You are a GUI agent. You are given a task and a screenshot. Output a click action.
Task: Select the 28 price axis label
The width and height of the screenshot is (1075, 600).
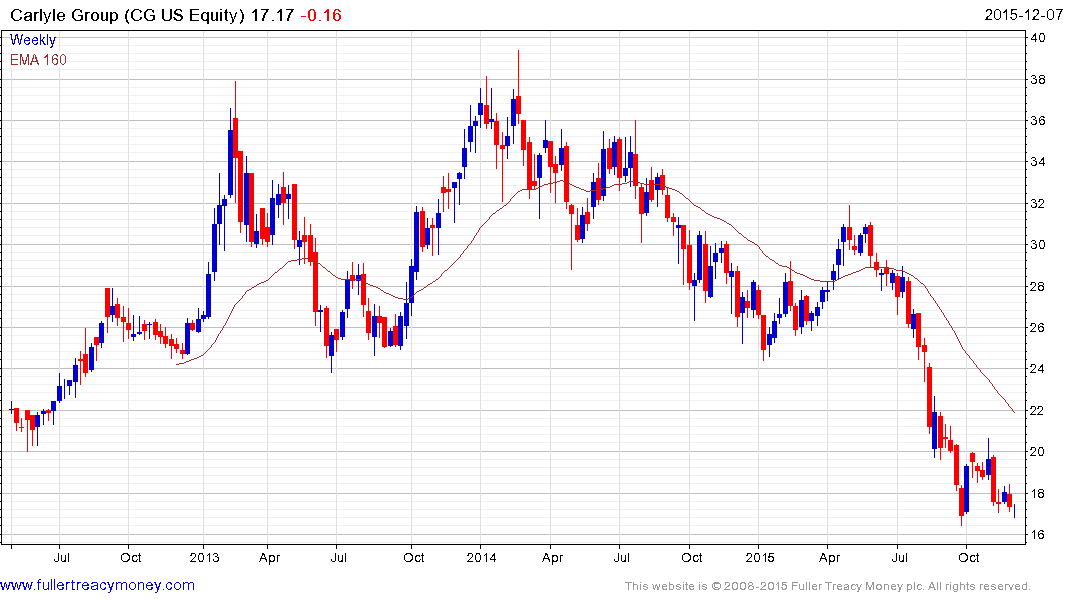pyautogui.click(x=1038, y=286)
